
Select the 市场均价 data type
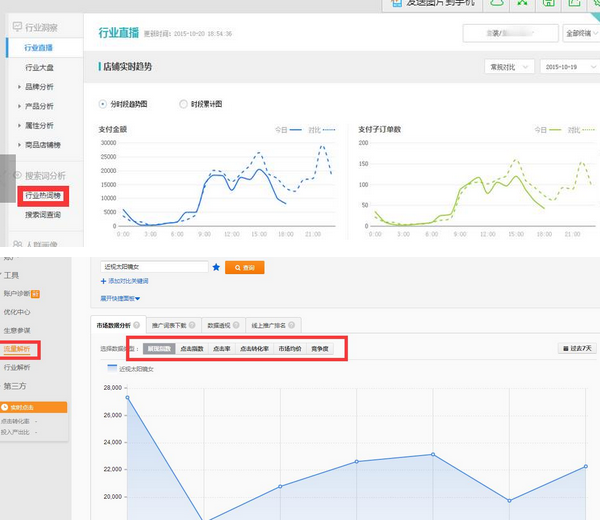click(290, 348)
